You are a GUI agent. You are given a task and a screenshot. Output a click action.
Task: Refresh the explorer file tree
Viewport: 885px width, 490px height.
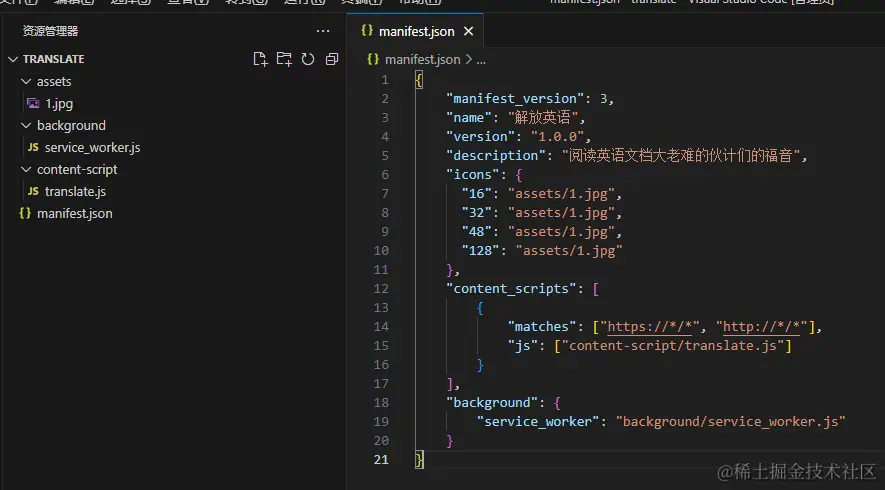308,59
